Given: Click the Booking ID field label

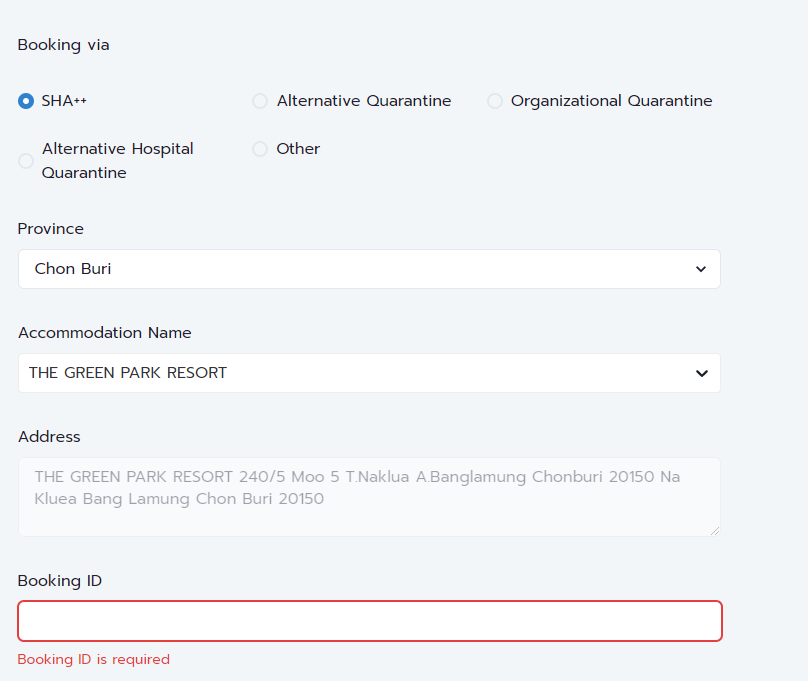Looking at the screenshot, I should (60, 581).
